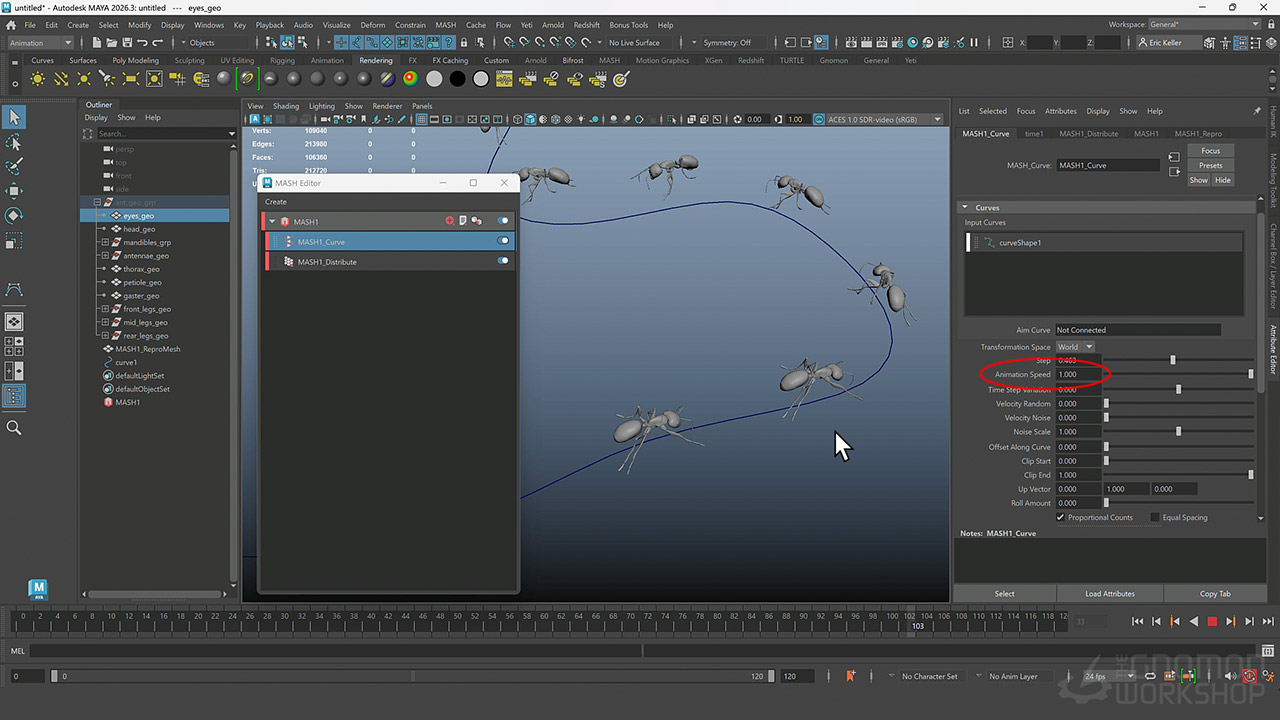Click the stop playback button
Screen dimensions: 1280x720
click(1212, 621)
